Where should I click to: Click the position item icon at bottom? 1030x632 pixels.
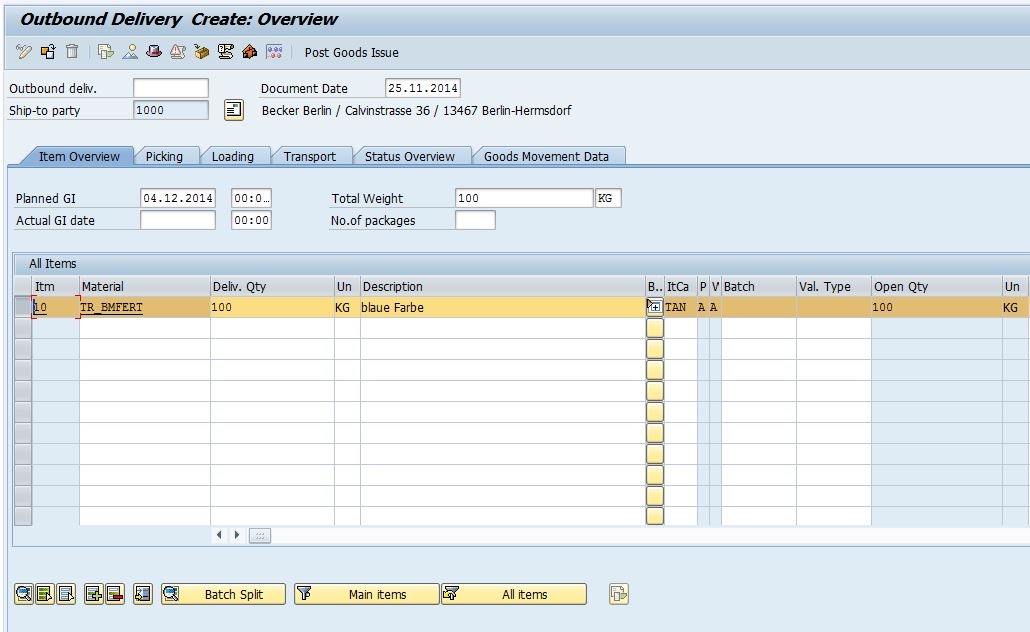[x=143, y=594]
